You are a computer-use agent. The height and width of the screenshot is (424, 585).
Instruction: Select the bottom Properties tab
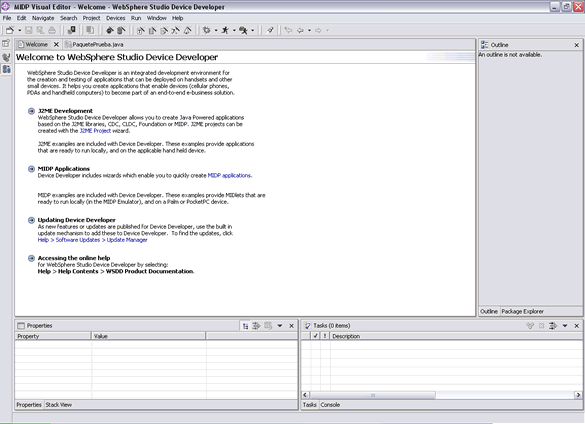click(x=29, y=405)
